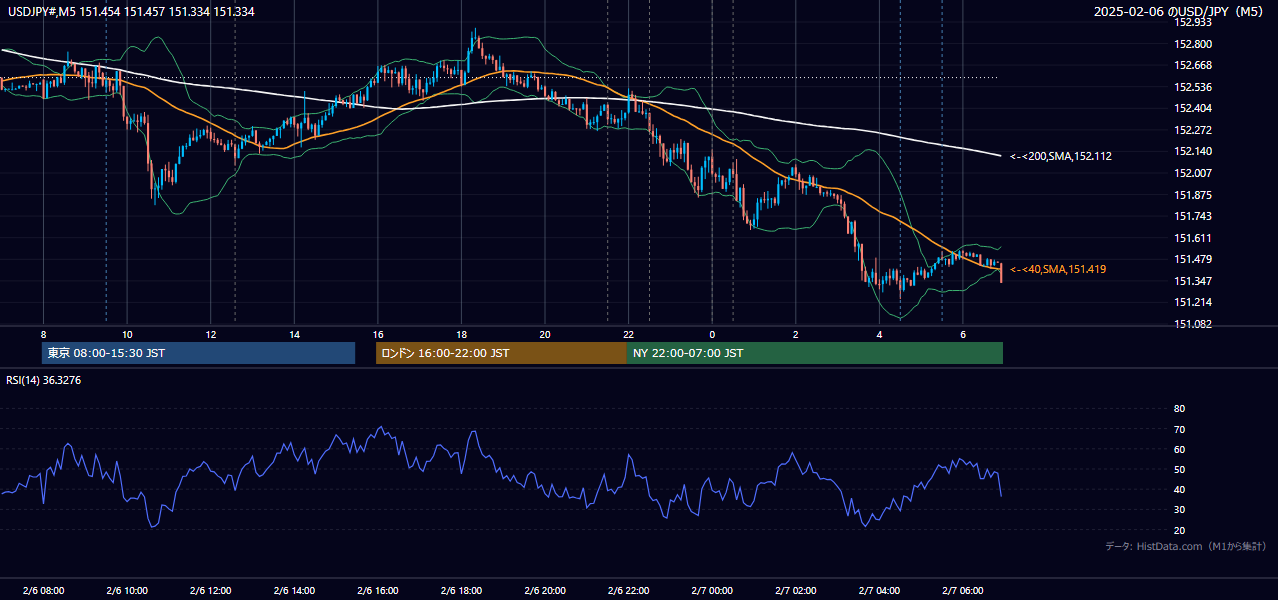Viewport: 1278px width, 600px height.
Task: Click the 2/7 06:00 time axis label
Action: click(963, 590)
